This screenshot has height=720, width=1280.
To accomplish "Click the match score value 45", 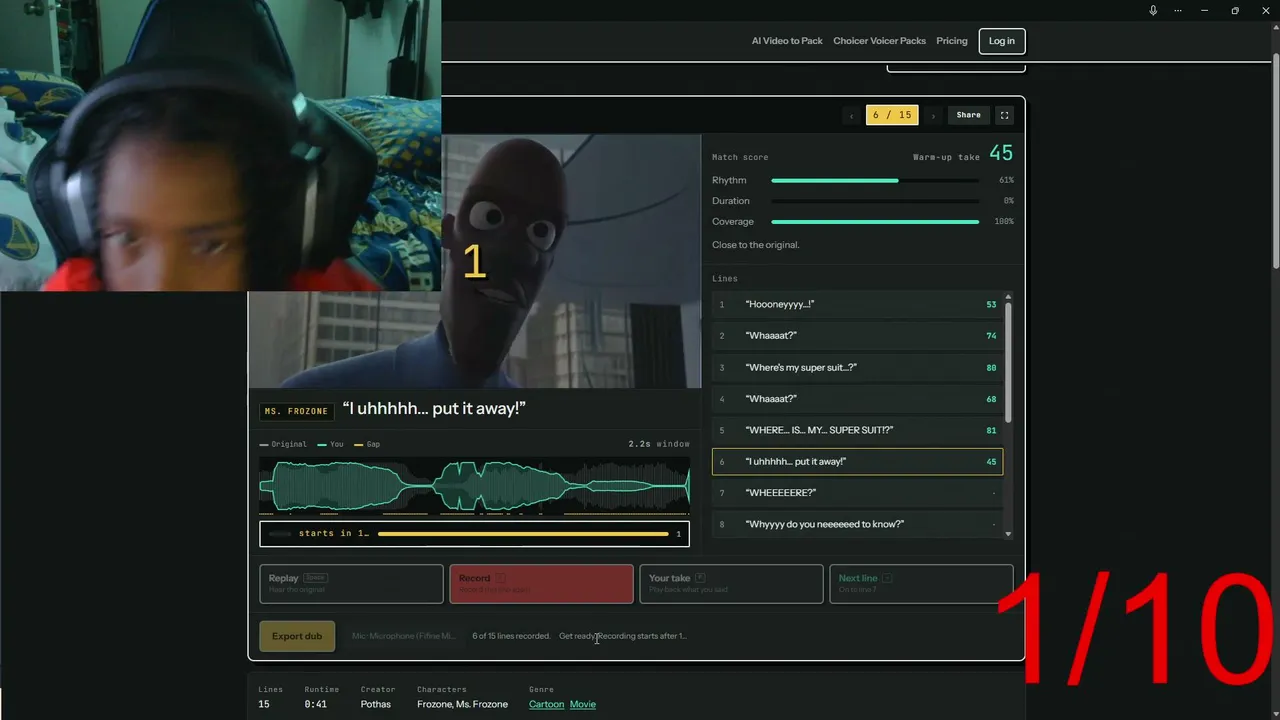I will 1001,153.
